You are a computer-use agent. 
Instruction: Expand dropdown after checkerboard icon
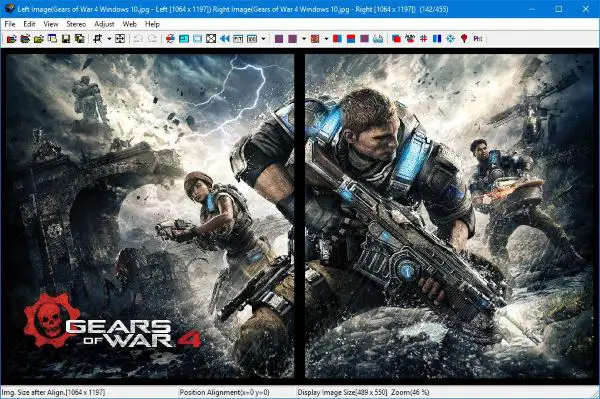tap(326, 39)
